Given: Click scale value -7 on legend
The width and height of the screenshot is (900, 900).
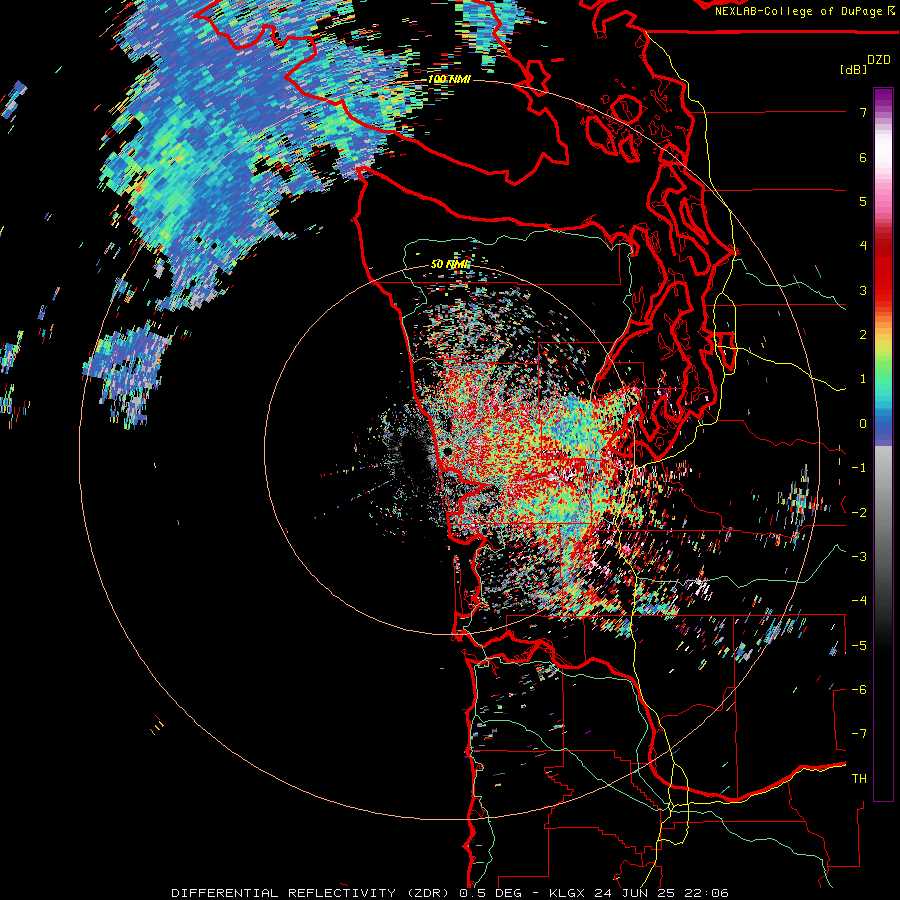Looking at the screenshot, I should pos(859,734).
